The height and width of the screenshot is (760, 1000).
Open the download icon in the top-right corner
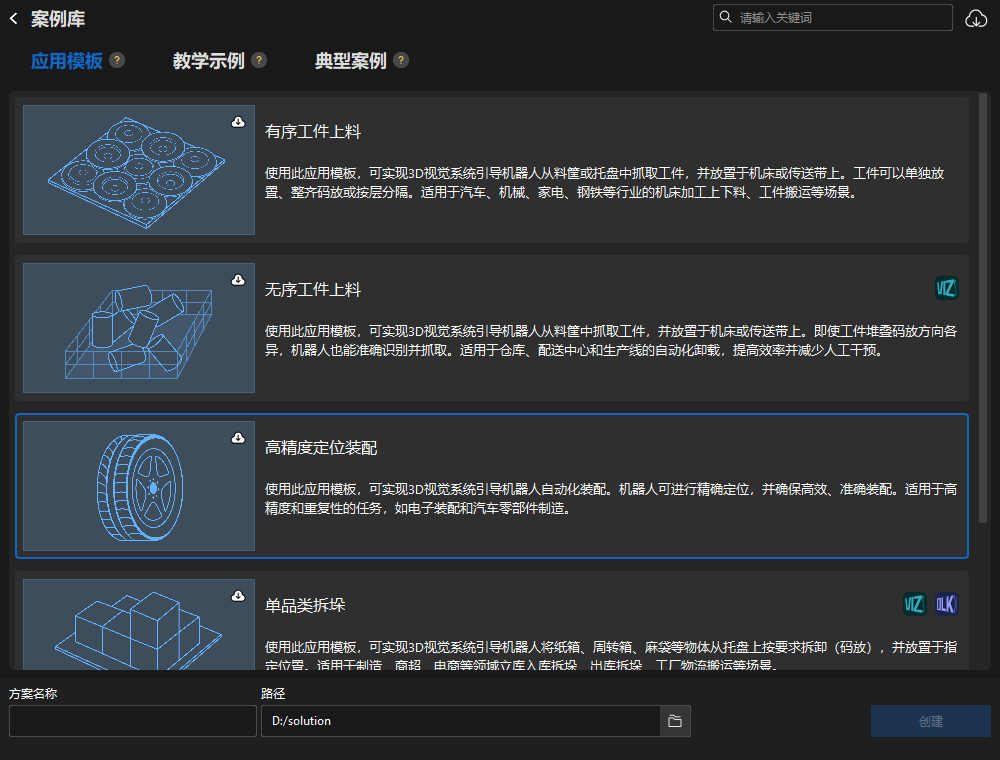[976, 18]
